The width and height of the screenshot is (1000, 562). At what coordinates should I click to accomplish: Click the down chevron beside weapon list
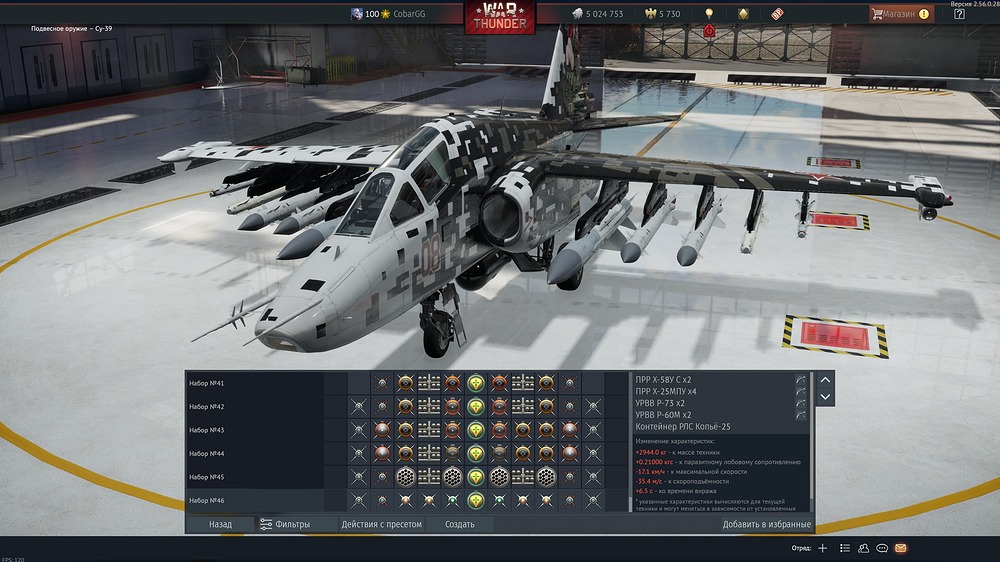[x=825, y=397]
